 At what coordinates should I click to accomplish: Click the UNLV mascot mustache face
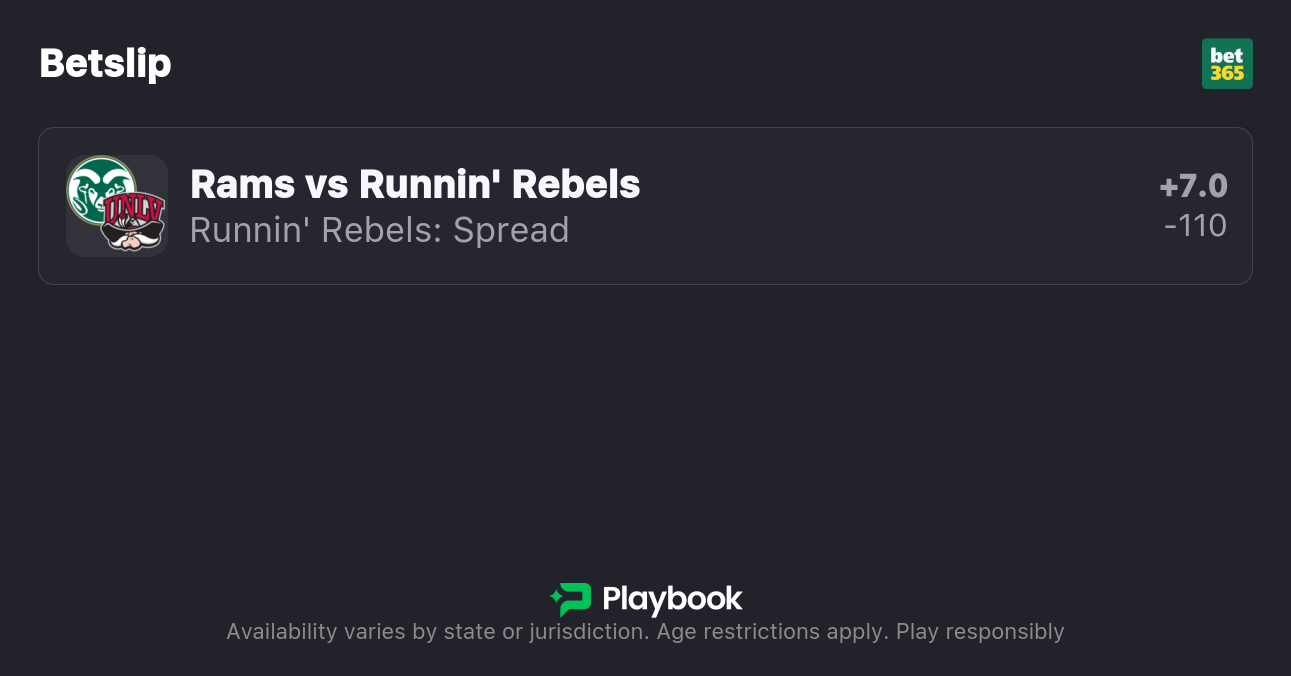(x=134, y=236)
